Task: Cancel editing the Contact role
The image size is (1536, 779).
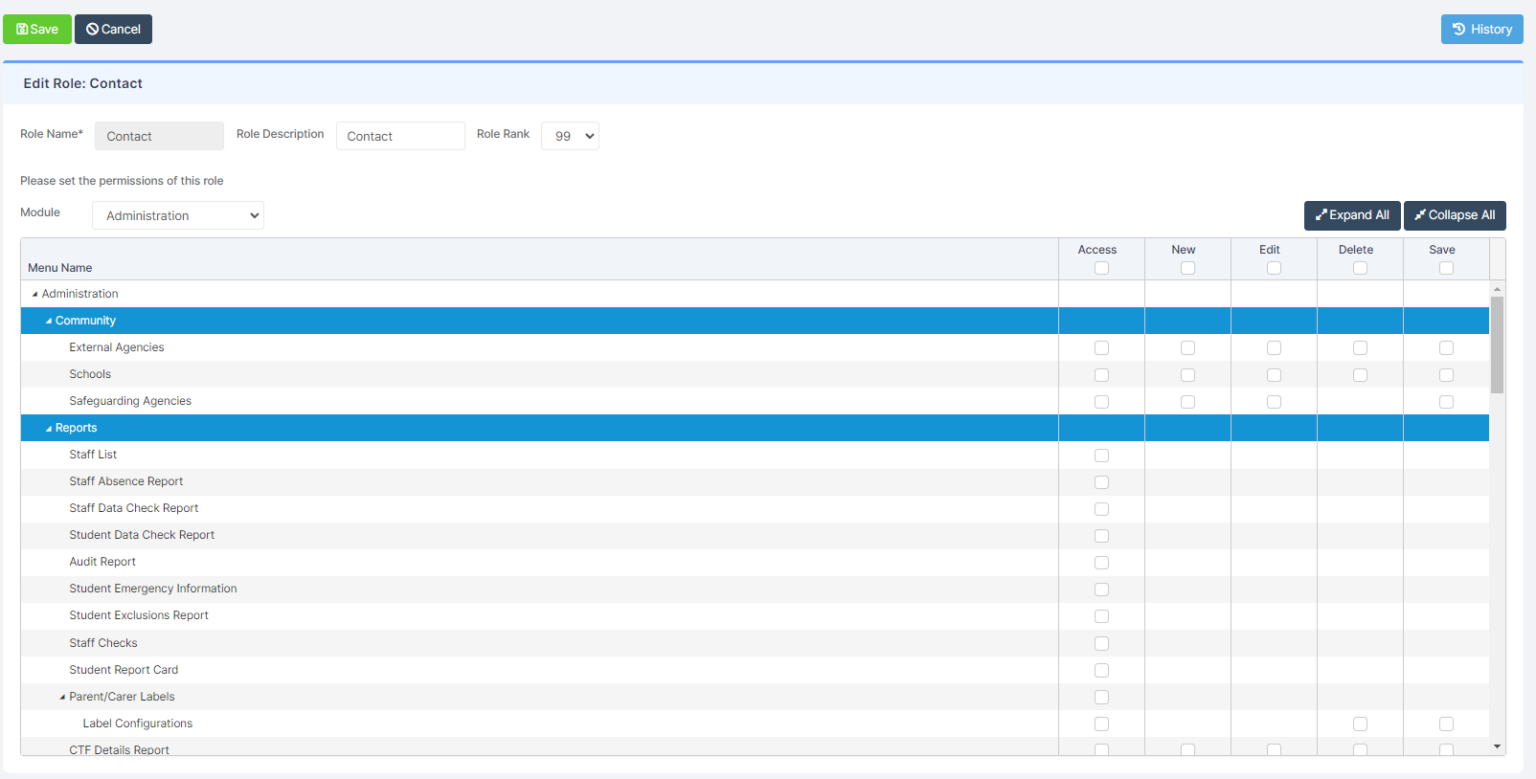Action: pos(112,29)
